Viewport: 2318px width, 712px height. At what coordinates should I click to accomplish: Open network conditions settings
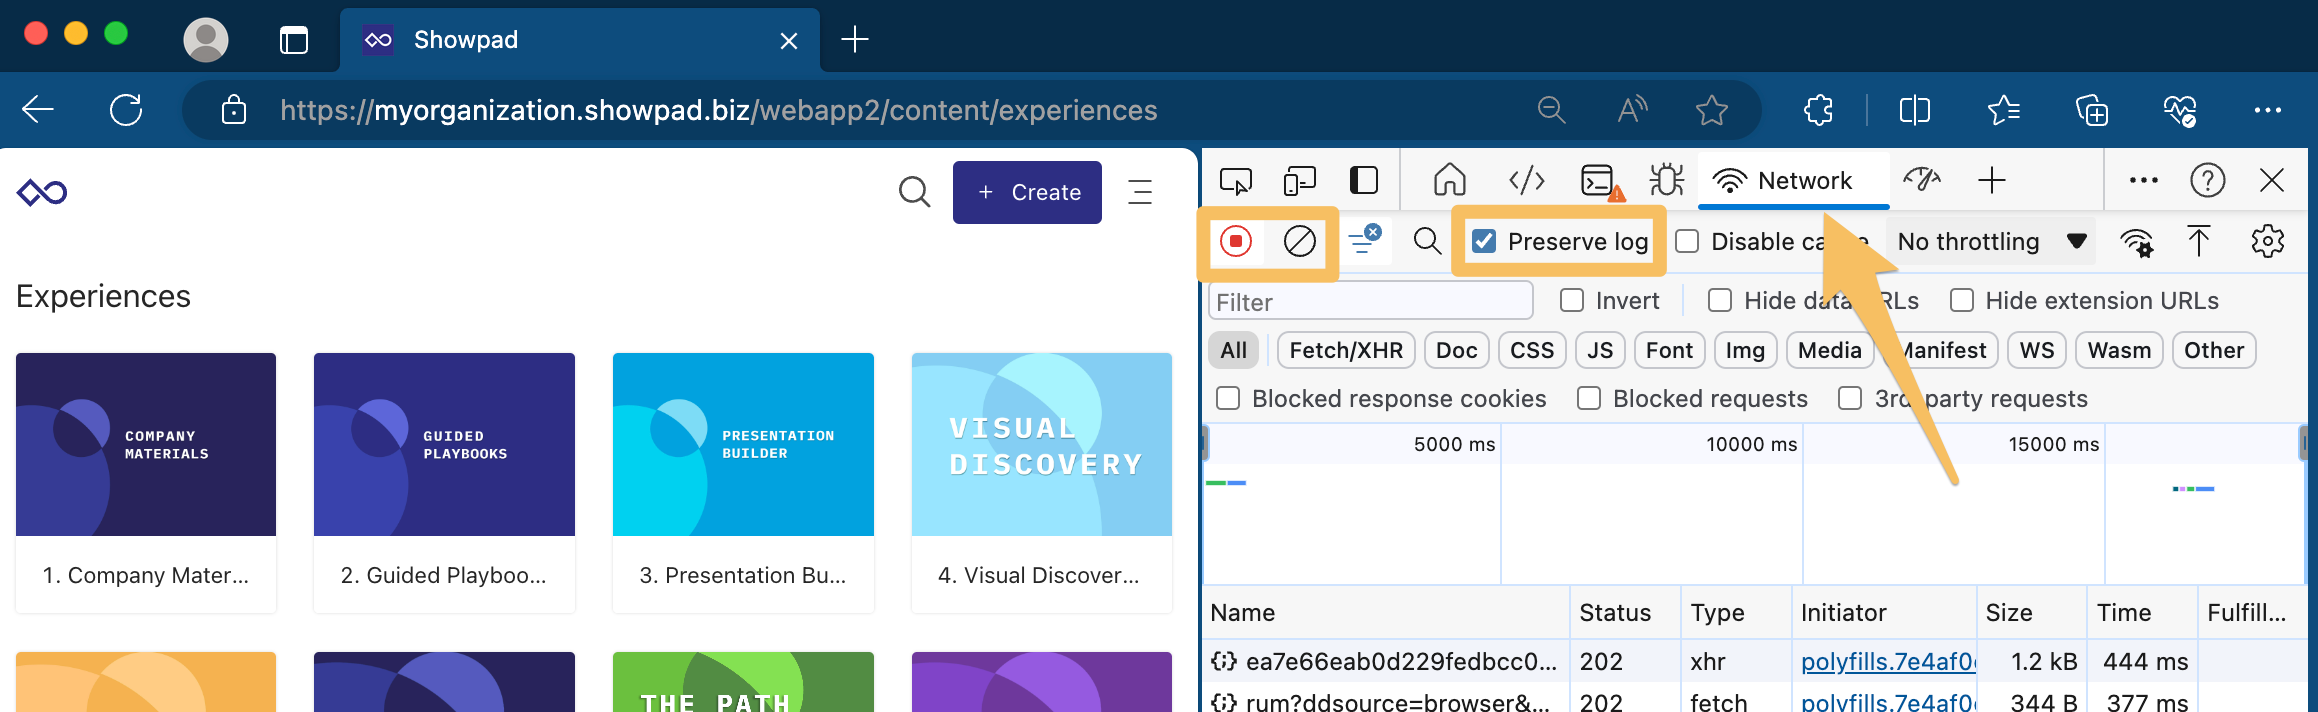coord(2137,242)
